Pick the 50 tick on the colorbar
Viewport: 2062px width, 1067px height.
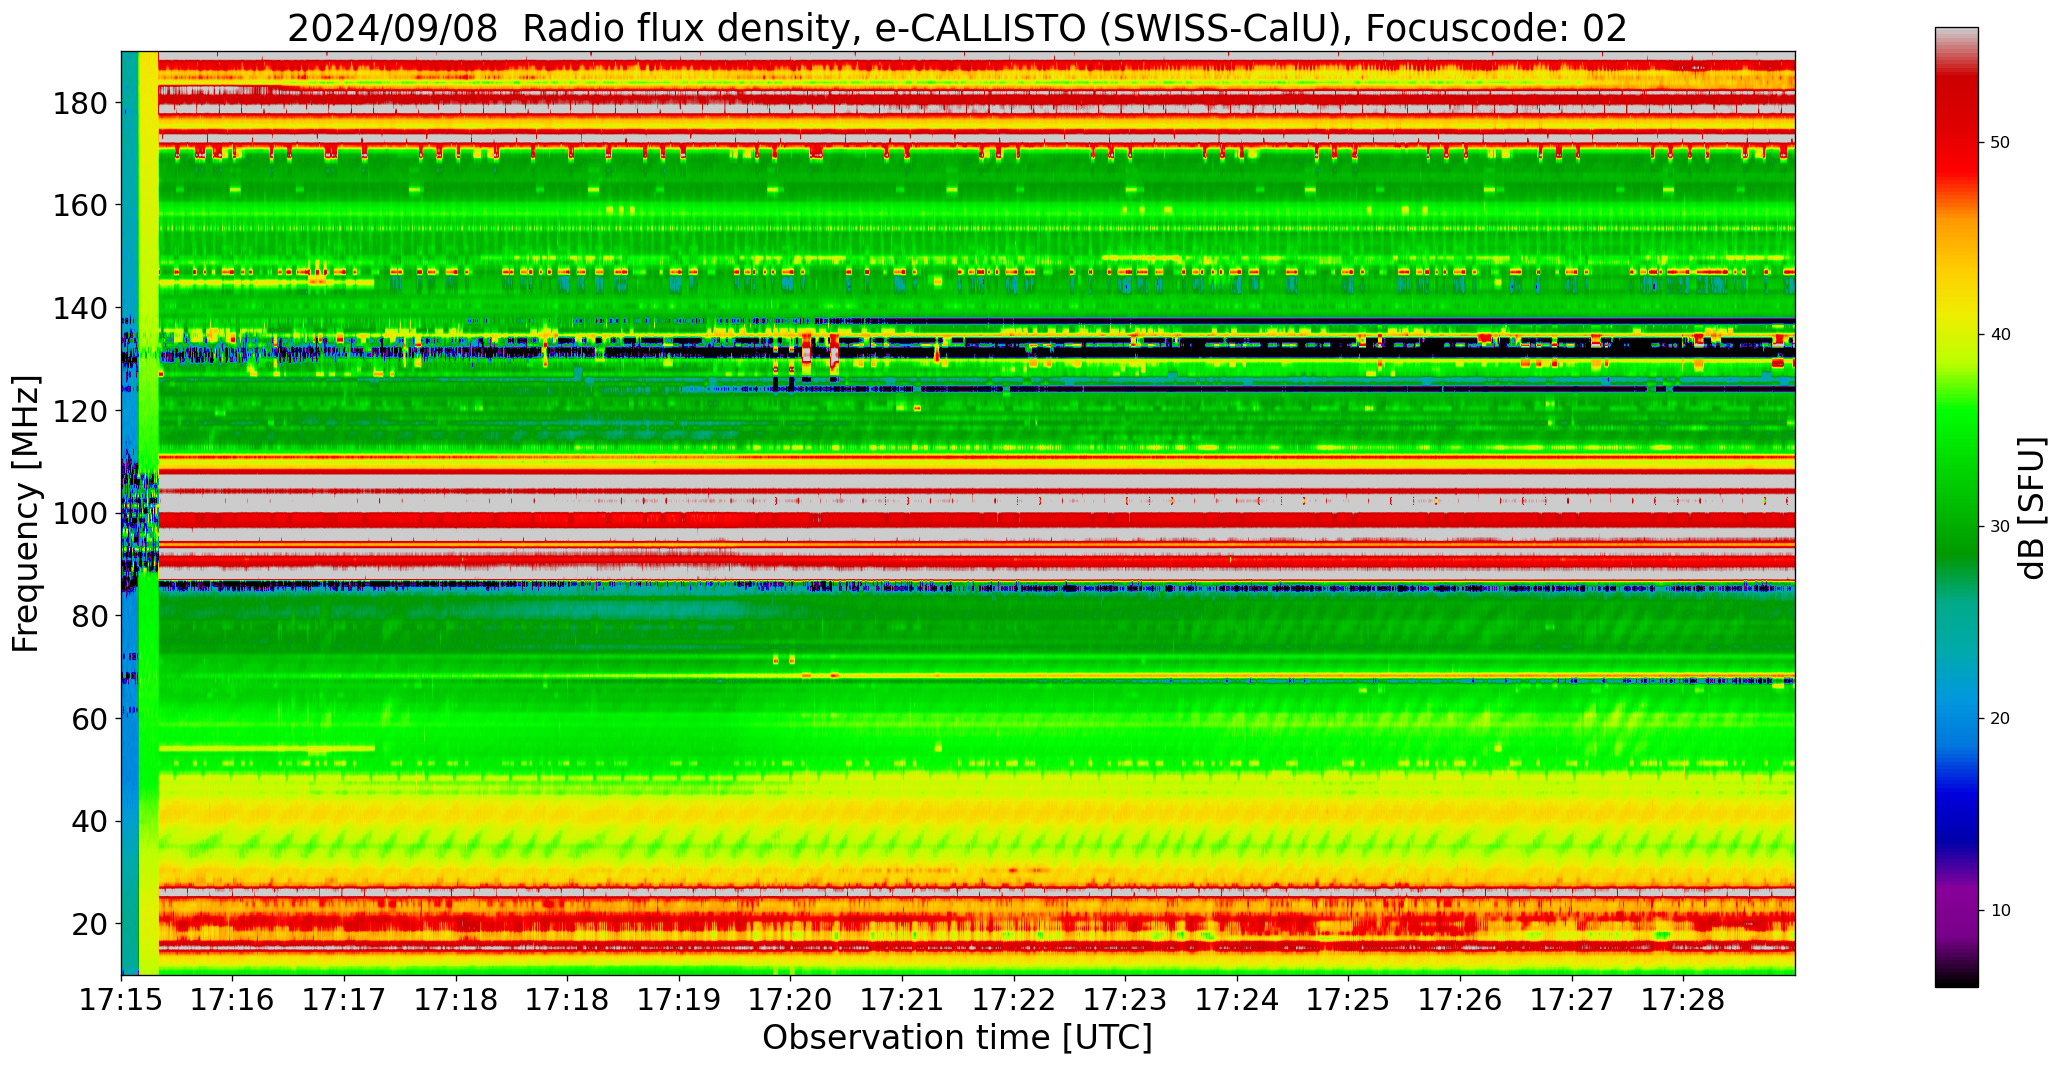[x=2000, y=143]
